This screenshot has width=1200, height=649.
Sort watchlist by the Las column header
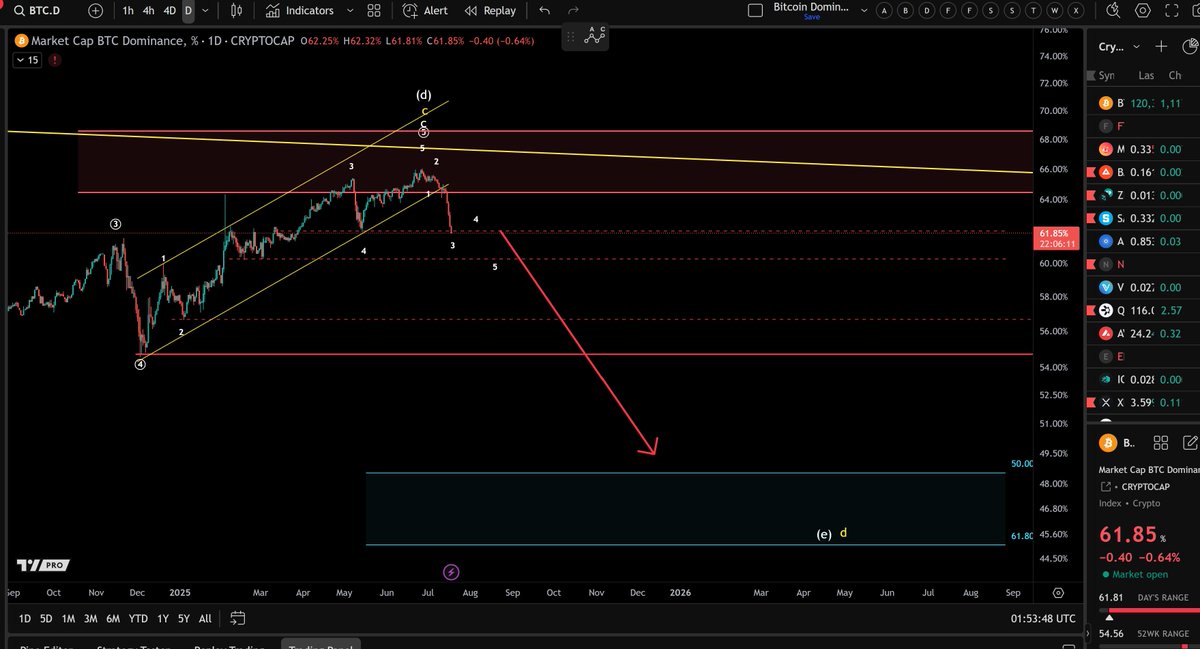tap(1146, 75)
